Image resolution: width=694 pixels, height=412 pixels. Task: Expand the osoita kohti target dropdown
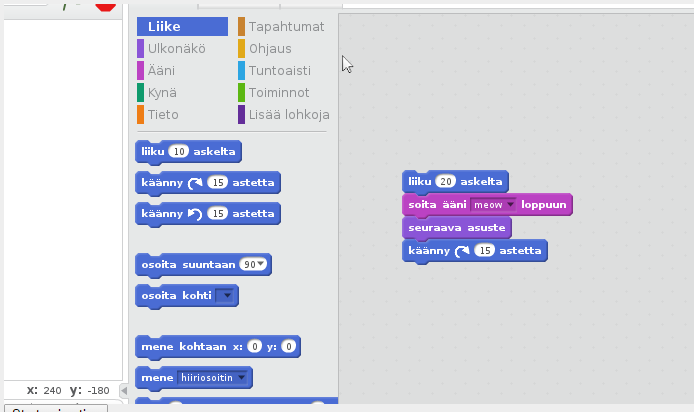(227, 296)
